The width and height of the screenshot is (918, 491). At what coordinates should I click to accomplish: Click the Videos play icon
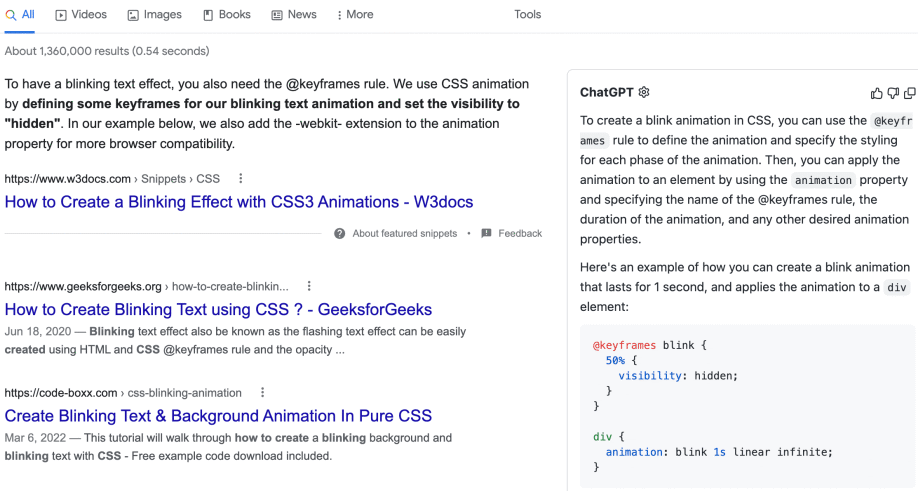[61, 15]
